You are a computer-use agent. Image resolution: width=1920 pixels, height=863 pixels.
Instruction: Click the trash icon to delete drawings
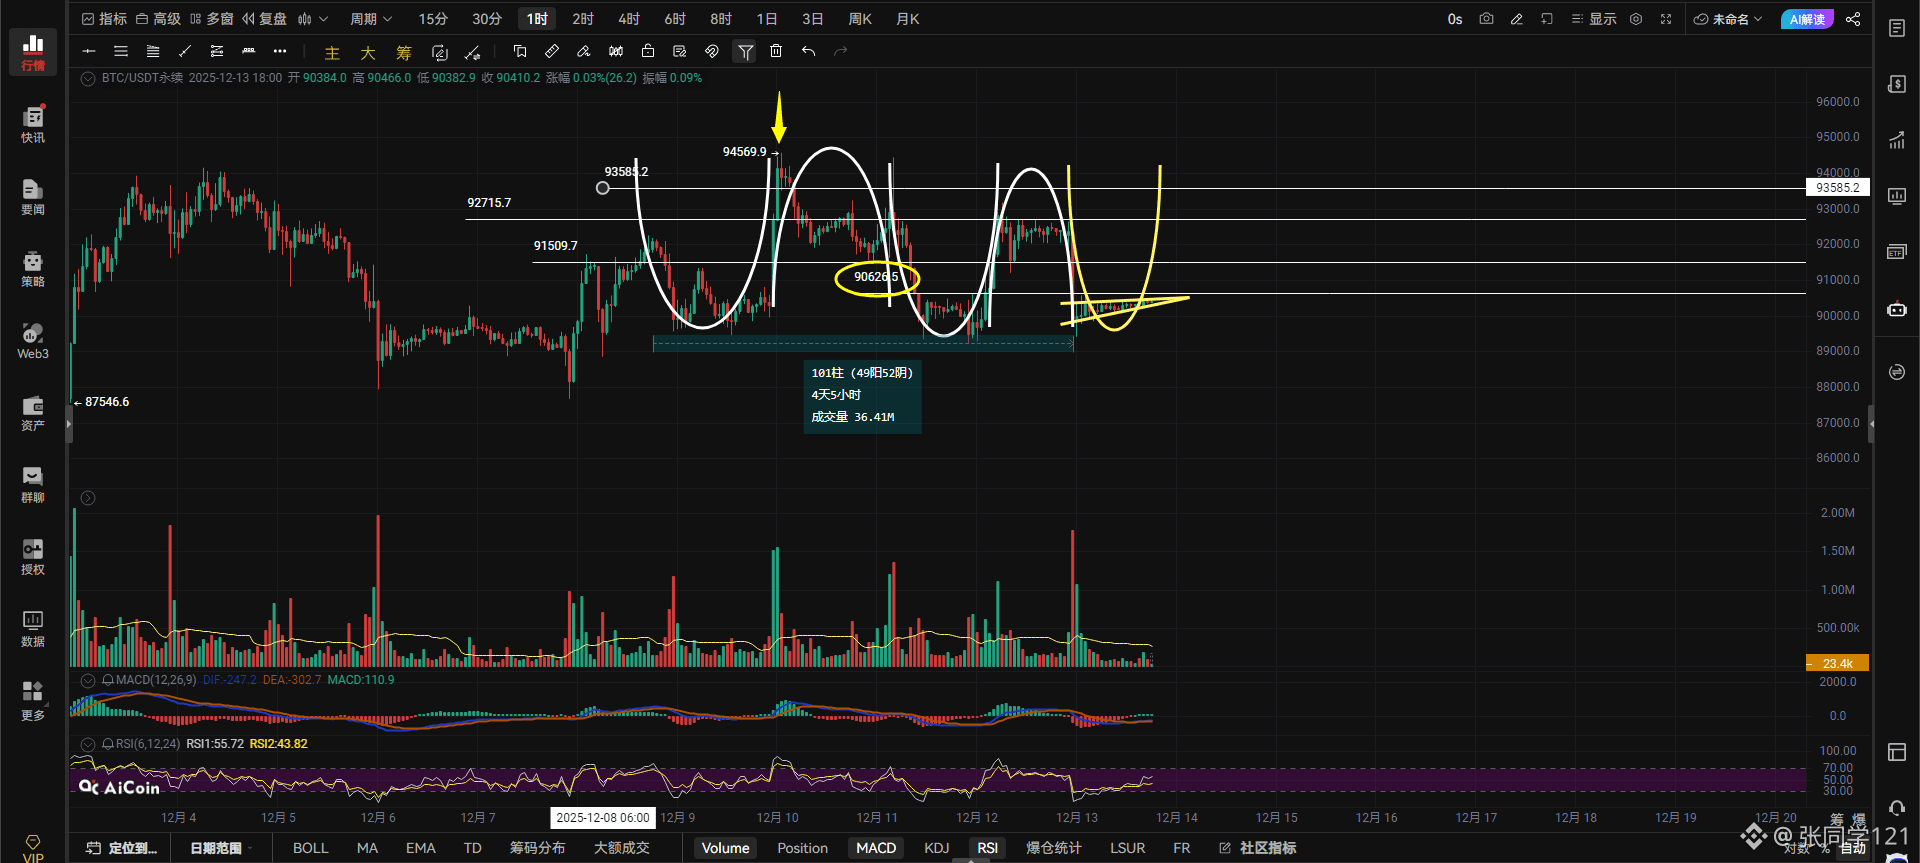click(776, 51)
